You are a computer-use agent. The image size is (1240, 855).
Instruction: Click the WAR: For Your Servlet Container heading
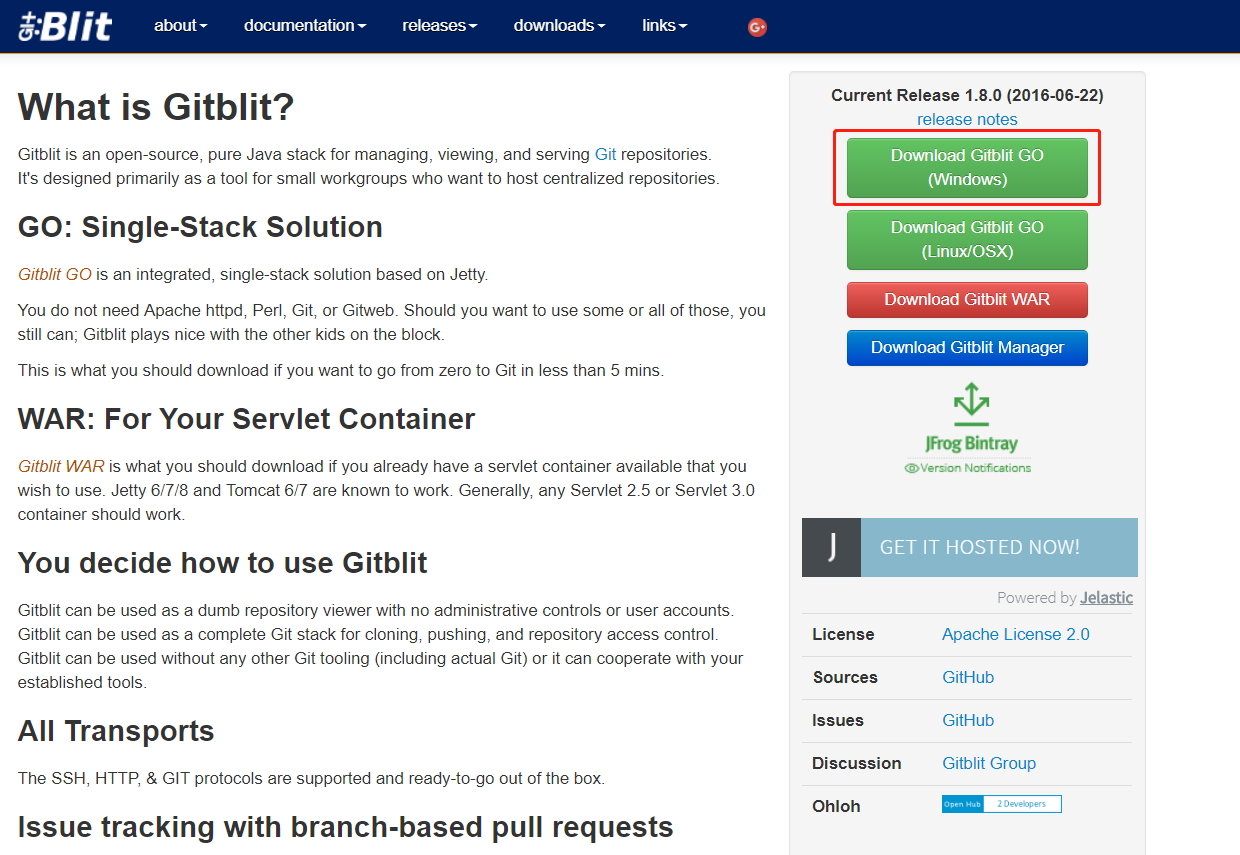[x=246, y=419]
